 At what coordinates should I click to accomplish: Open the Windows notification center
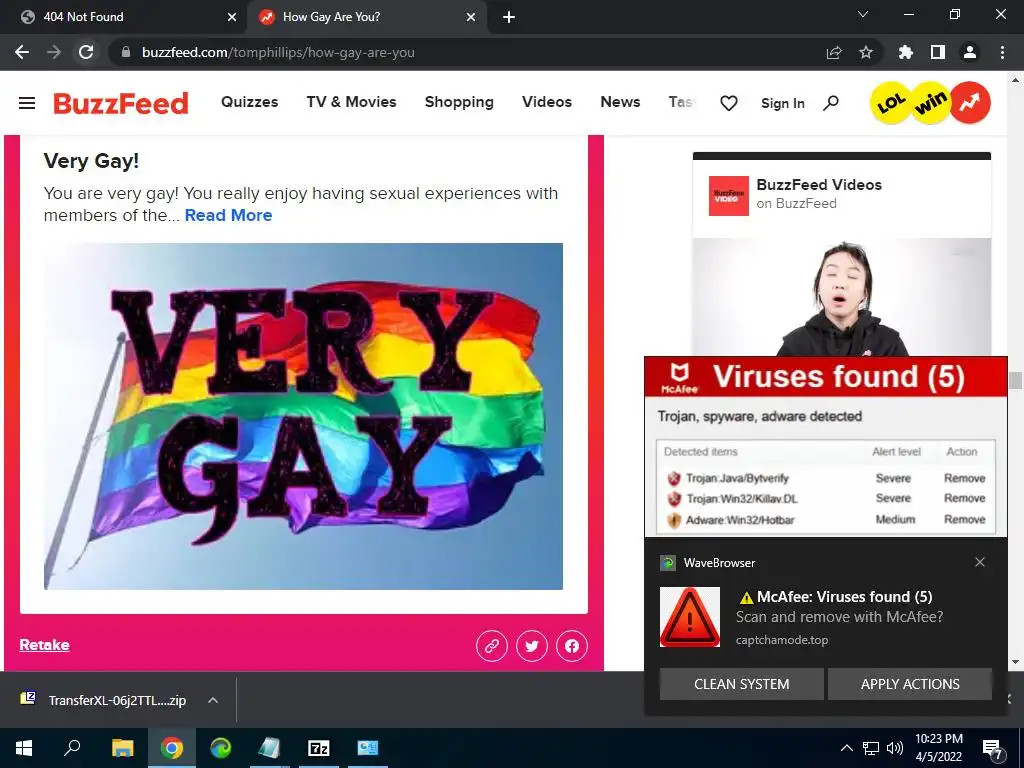992,748
